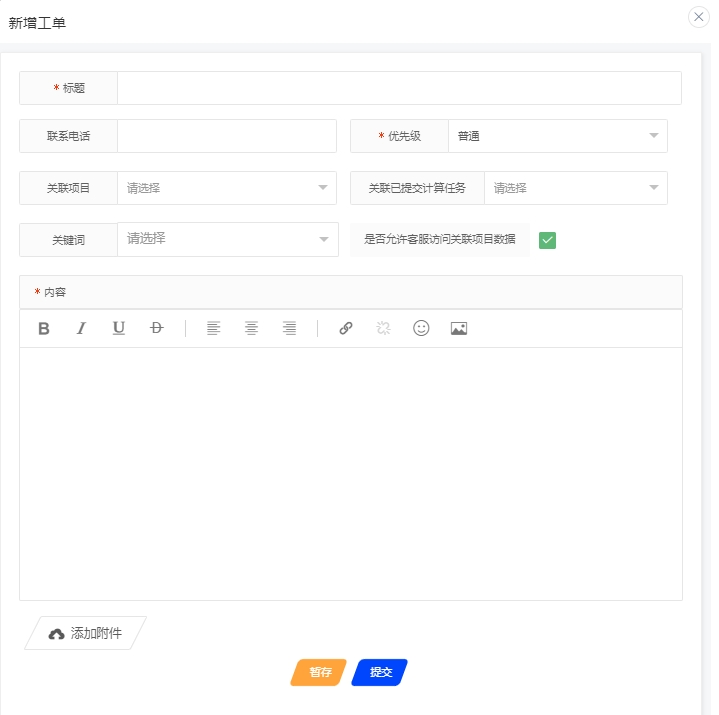Center align text in the editor
Viewport: 719px width, 715px height.
[x=251, y=328]
